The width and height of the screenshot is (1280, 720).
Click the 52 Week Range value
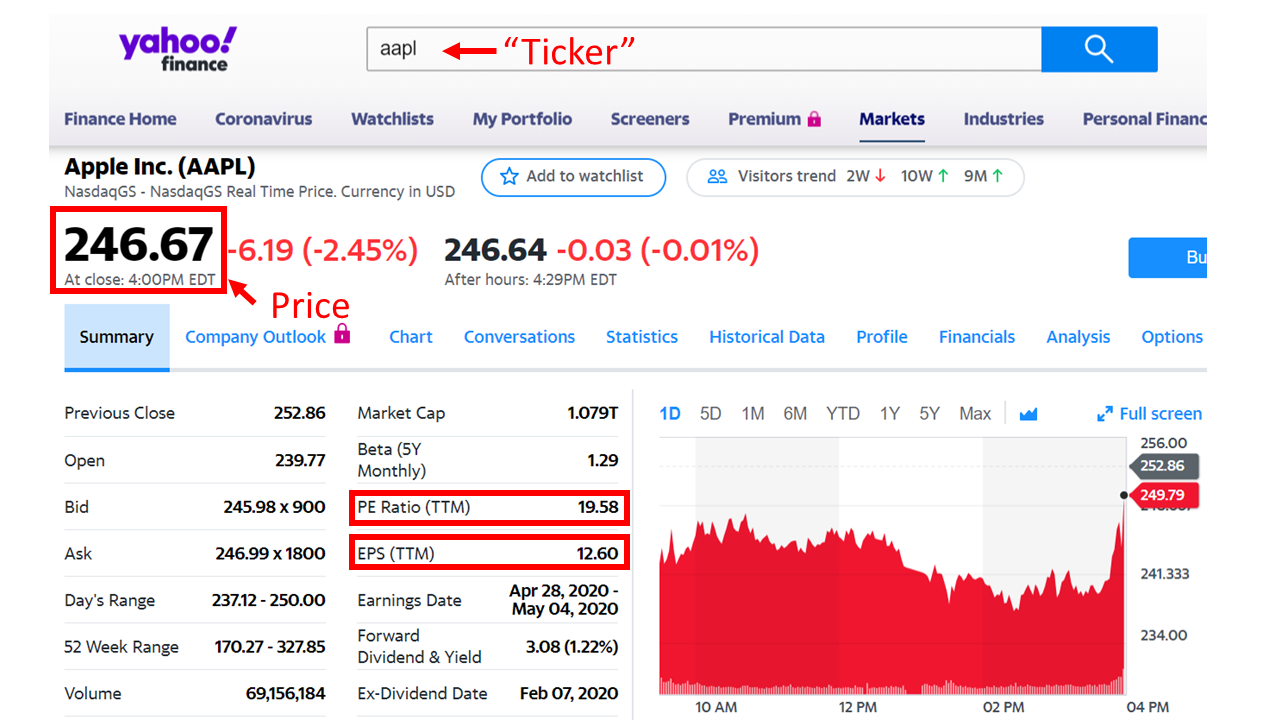[270, 647]
